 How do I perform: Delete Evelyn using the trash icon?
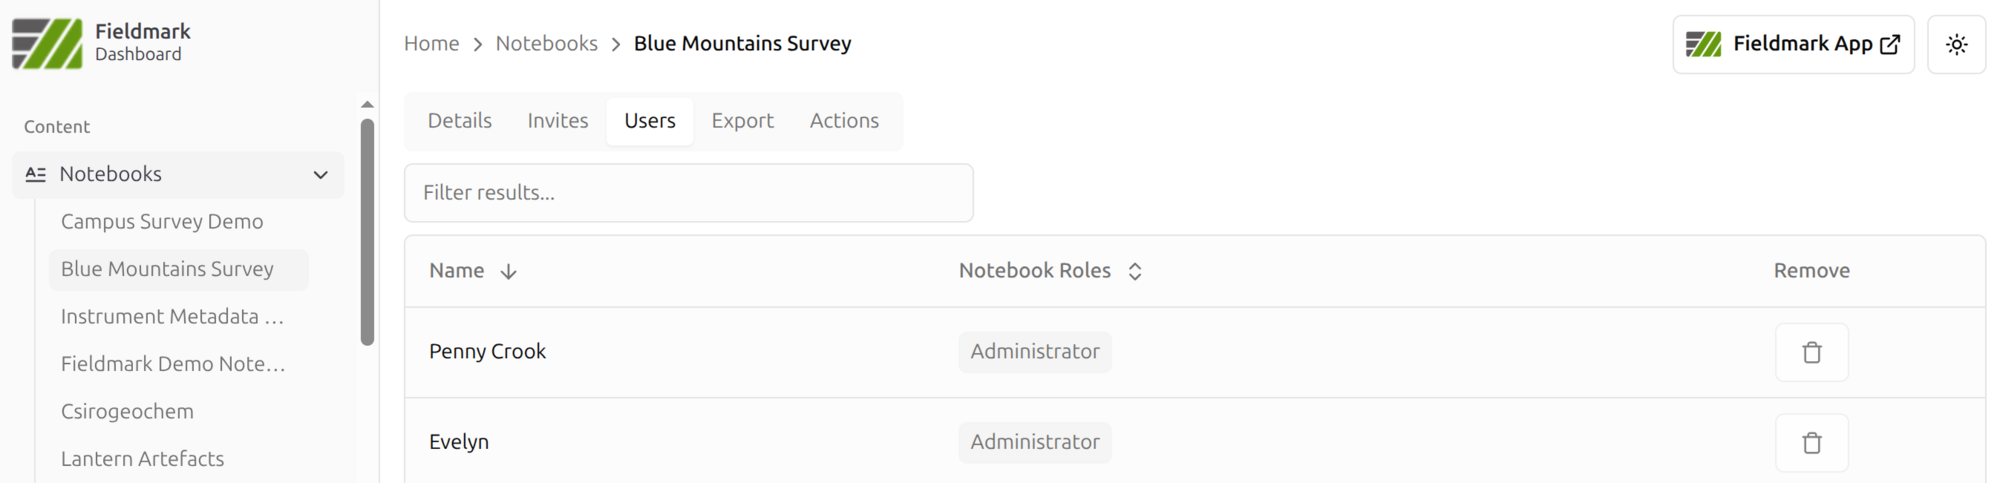coord(1811,442)
